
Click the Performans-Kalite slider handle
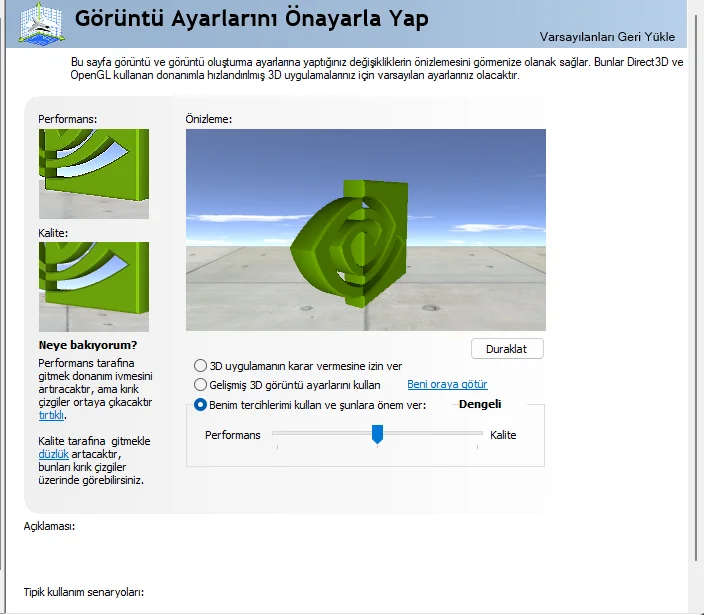click(378, 434)
